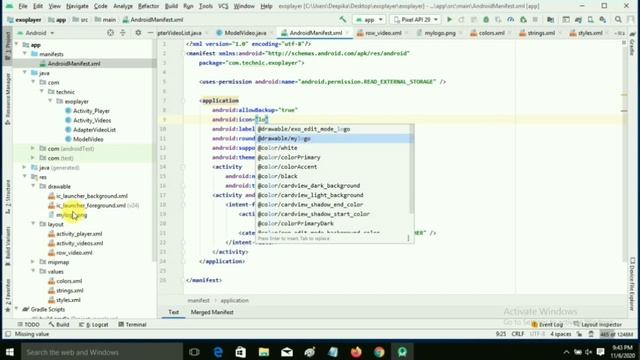Open the Store icon on the taskbar
The width and height of the screenshot is (640, 360).
[240, 352]
